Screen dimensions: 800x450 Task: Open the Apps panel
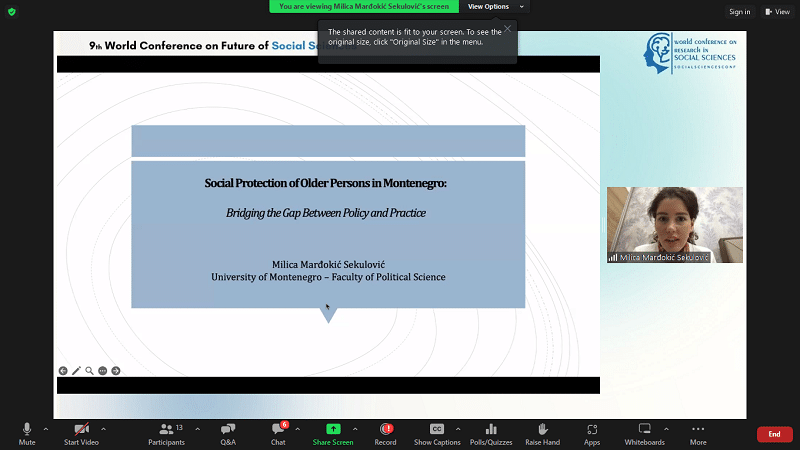(x=592, y=432)
